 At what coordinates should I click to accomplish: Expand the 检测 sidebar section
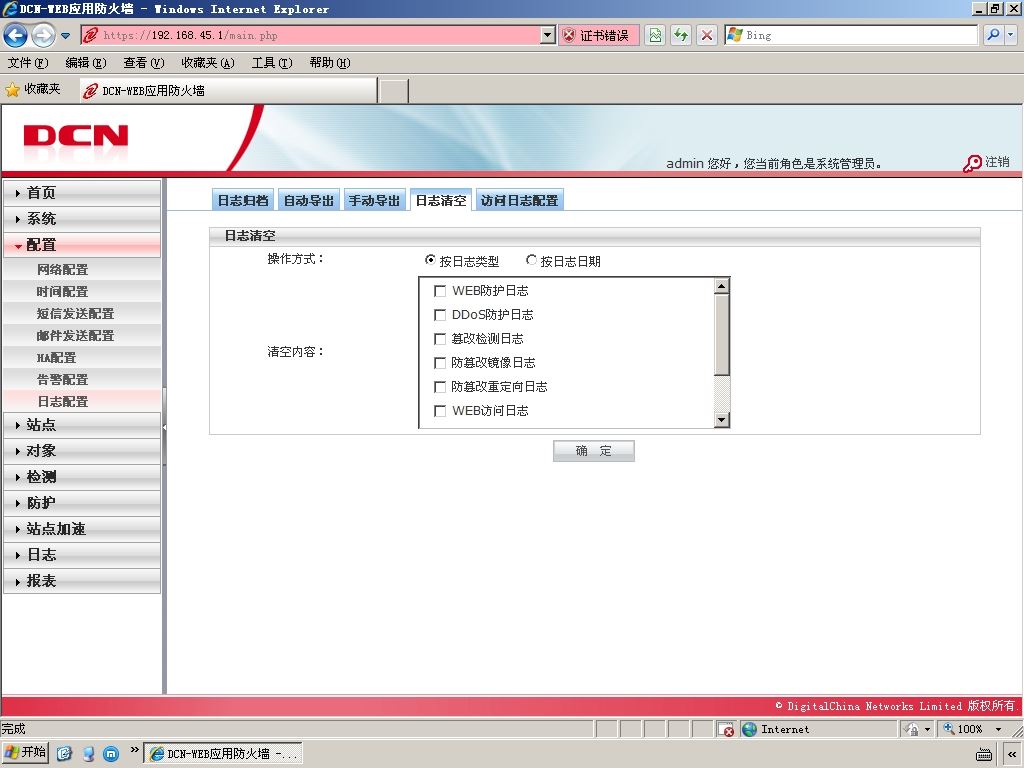[82, 477]
